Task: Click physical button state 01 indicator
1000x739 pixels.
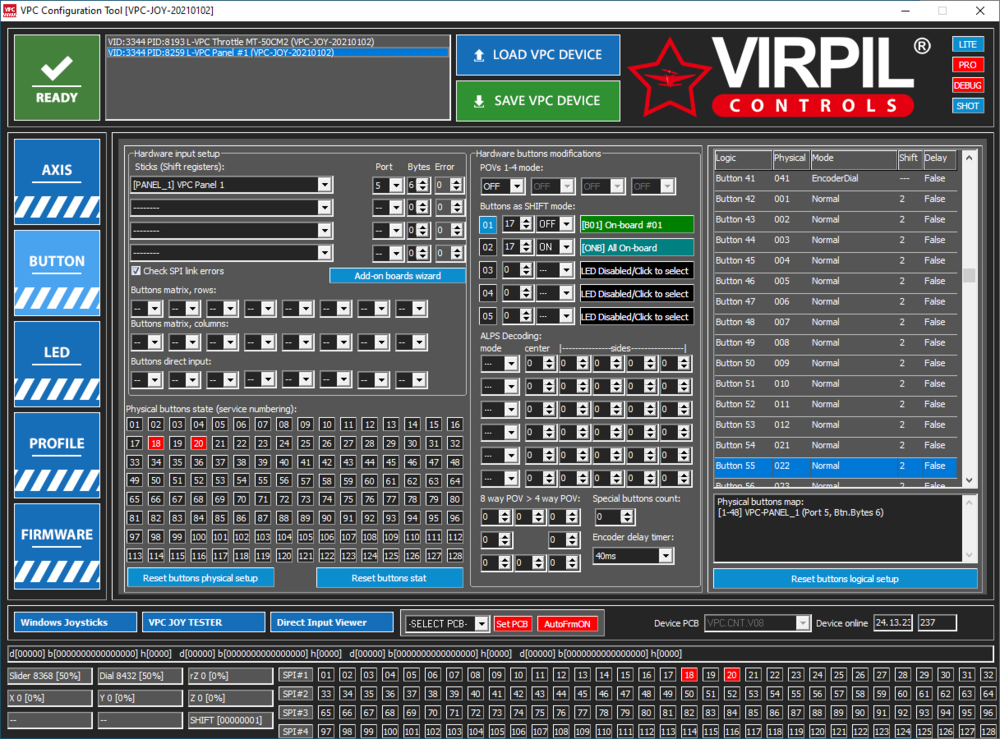Action: coord(134,425)
